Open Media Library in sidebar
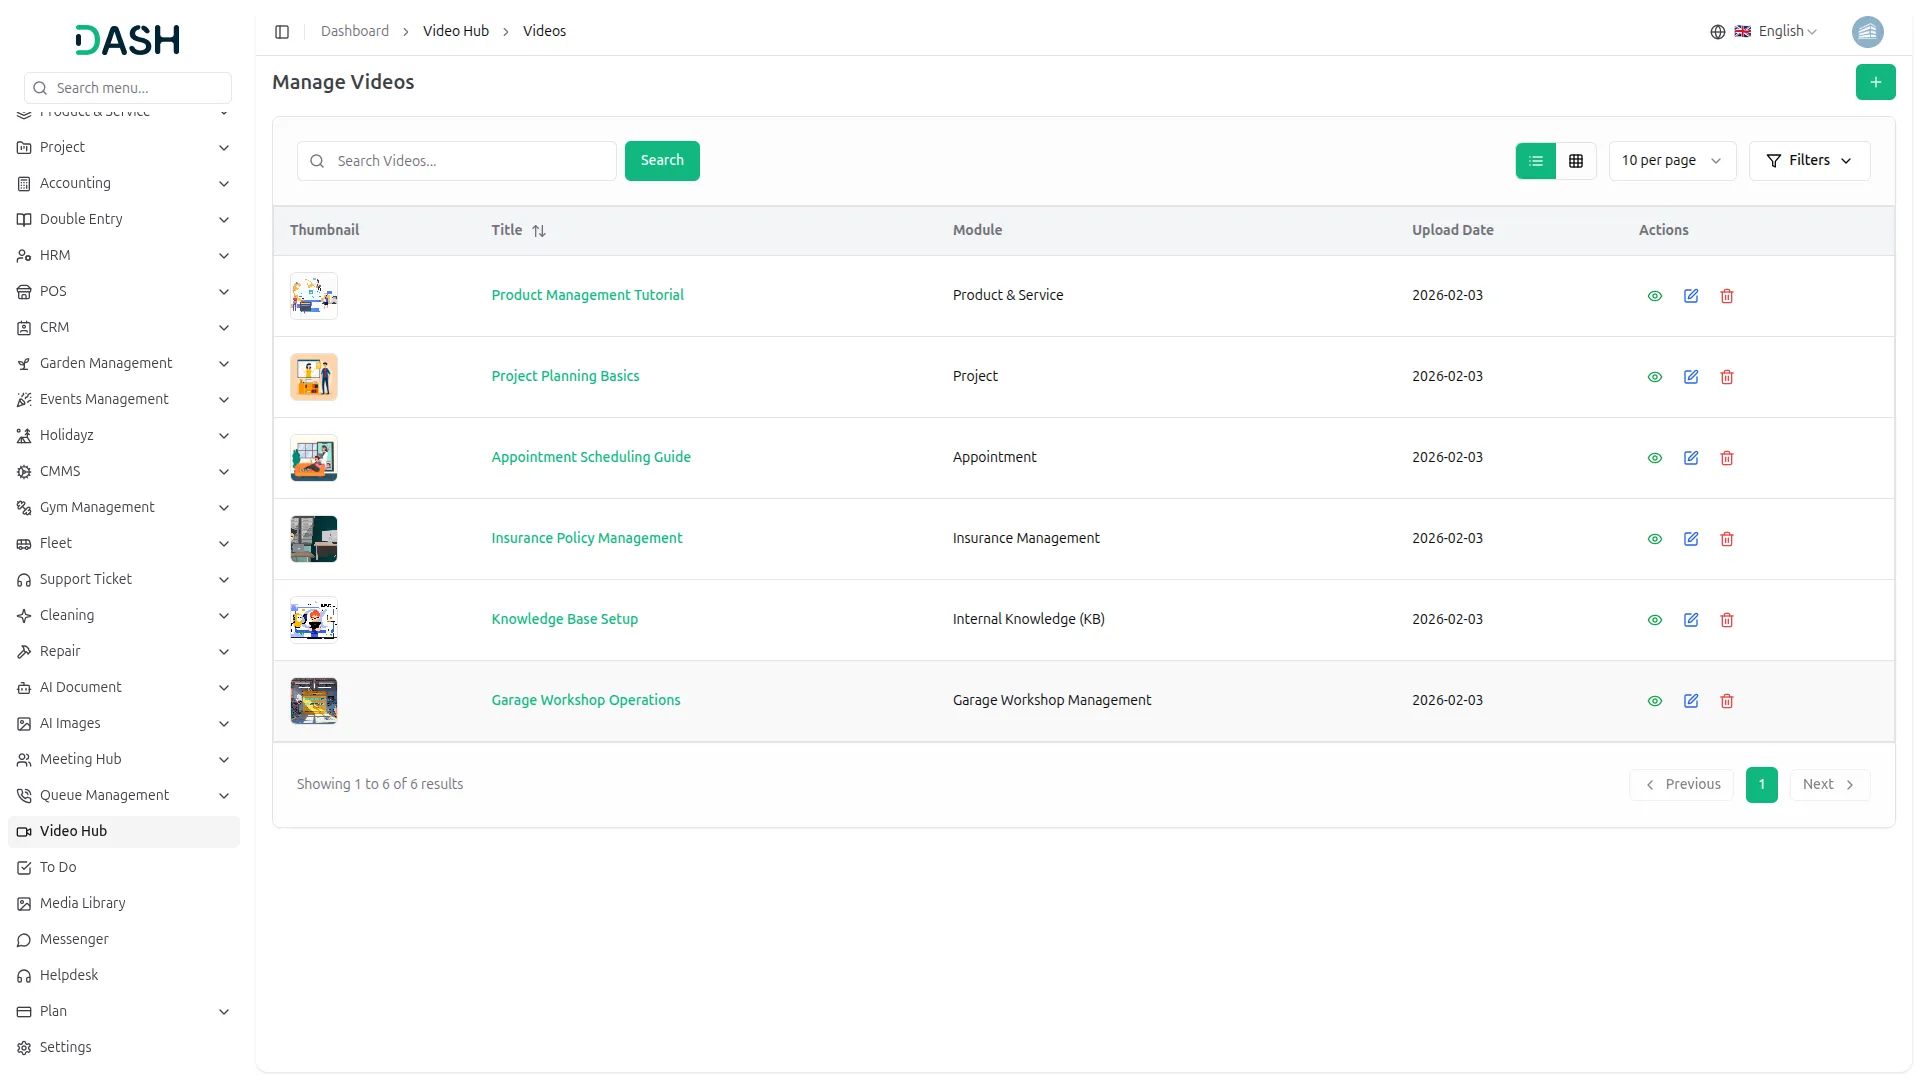The width and height of the screenshot is (1920, 1080). [x=82, y=903]
